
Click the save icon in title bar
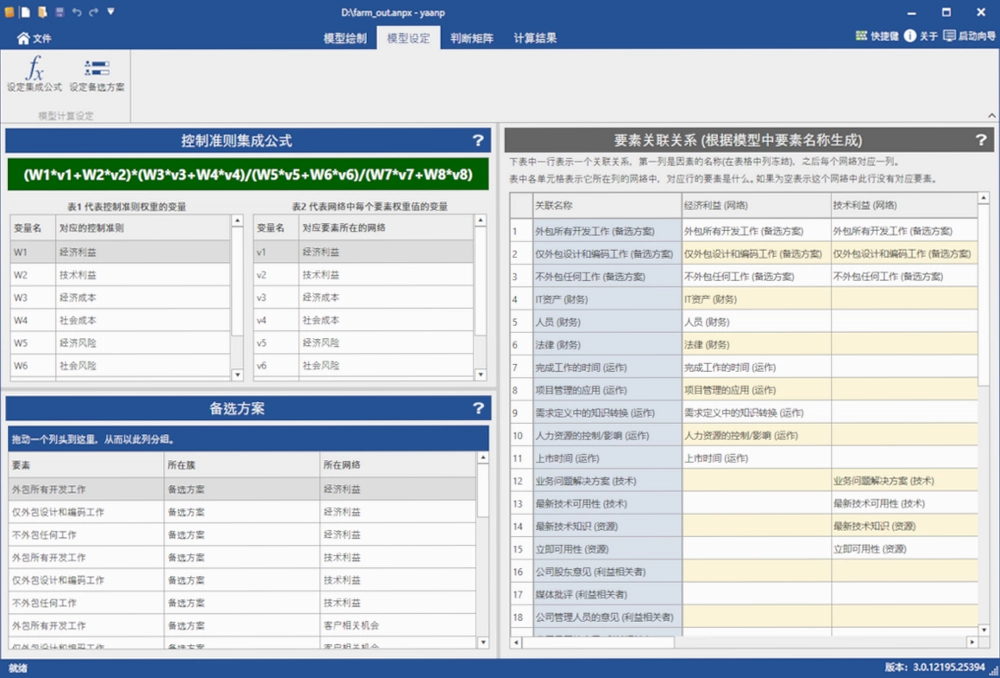[59, 12]
